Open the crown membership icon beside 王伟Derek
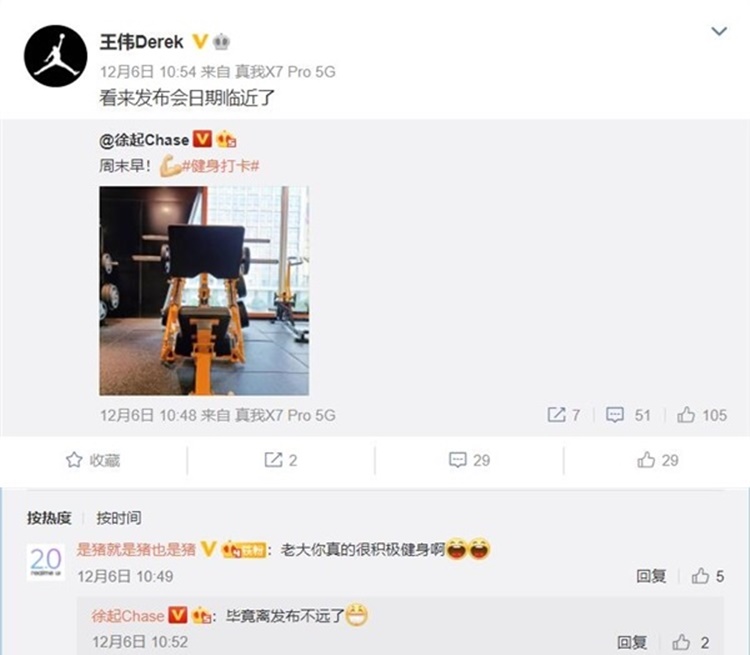This screenshot has width=750, height=655. coord(221,43)
